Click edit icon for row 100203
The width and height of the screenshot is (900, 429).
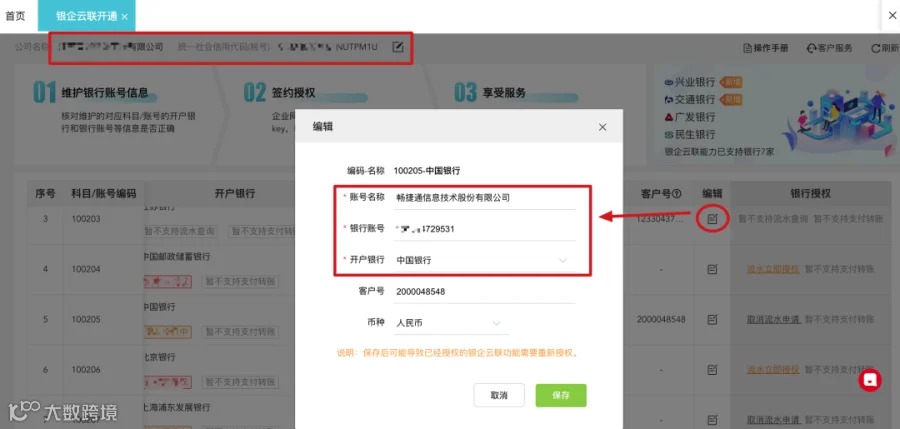click(712, 219)
